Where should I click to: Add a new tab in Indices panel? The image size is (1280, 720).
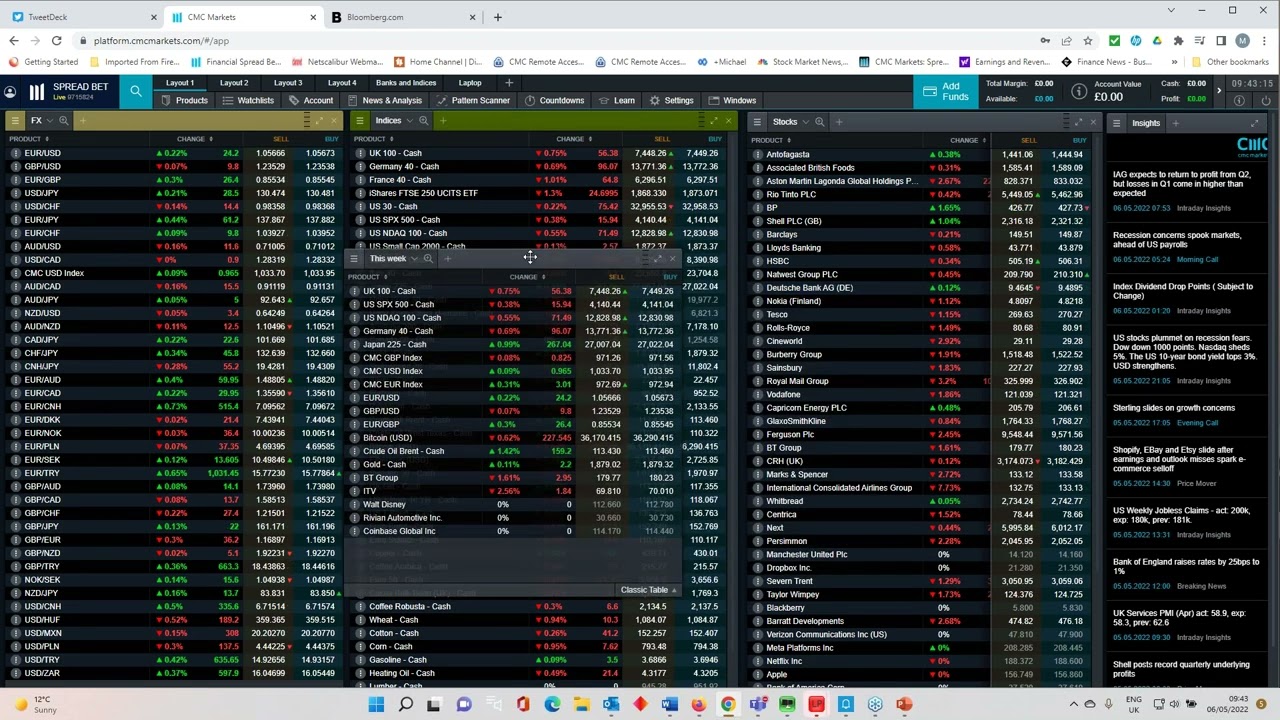click(x=442, y=121)
